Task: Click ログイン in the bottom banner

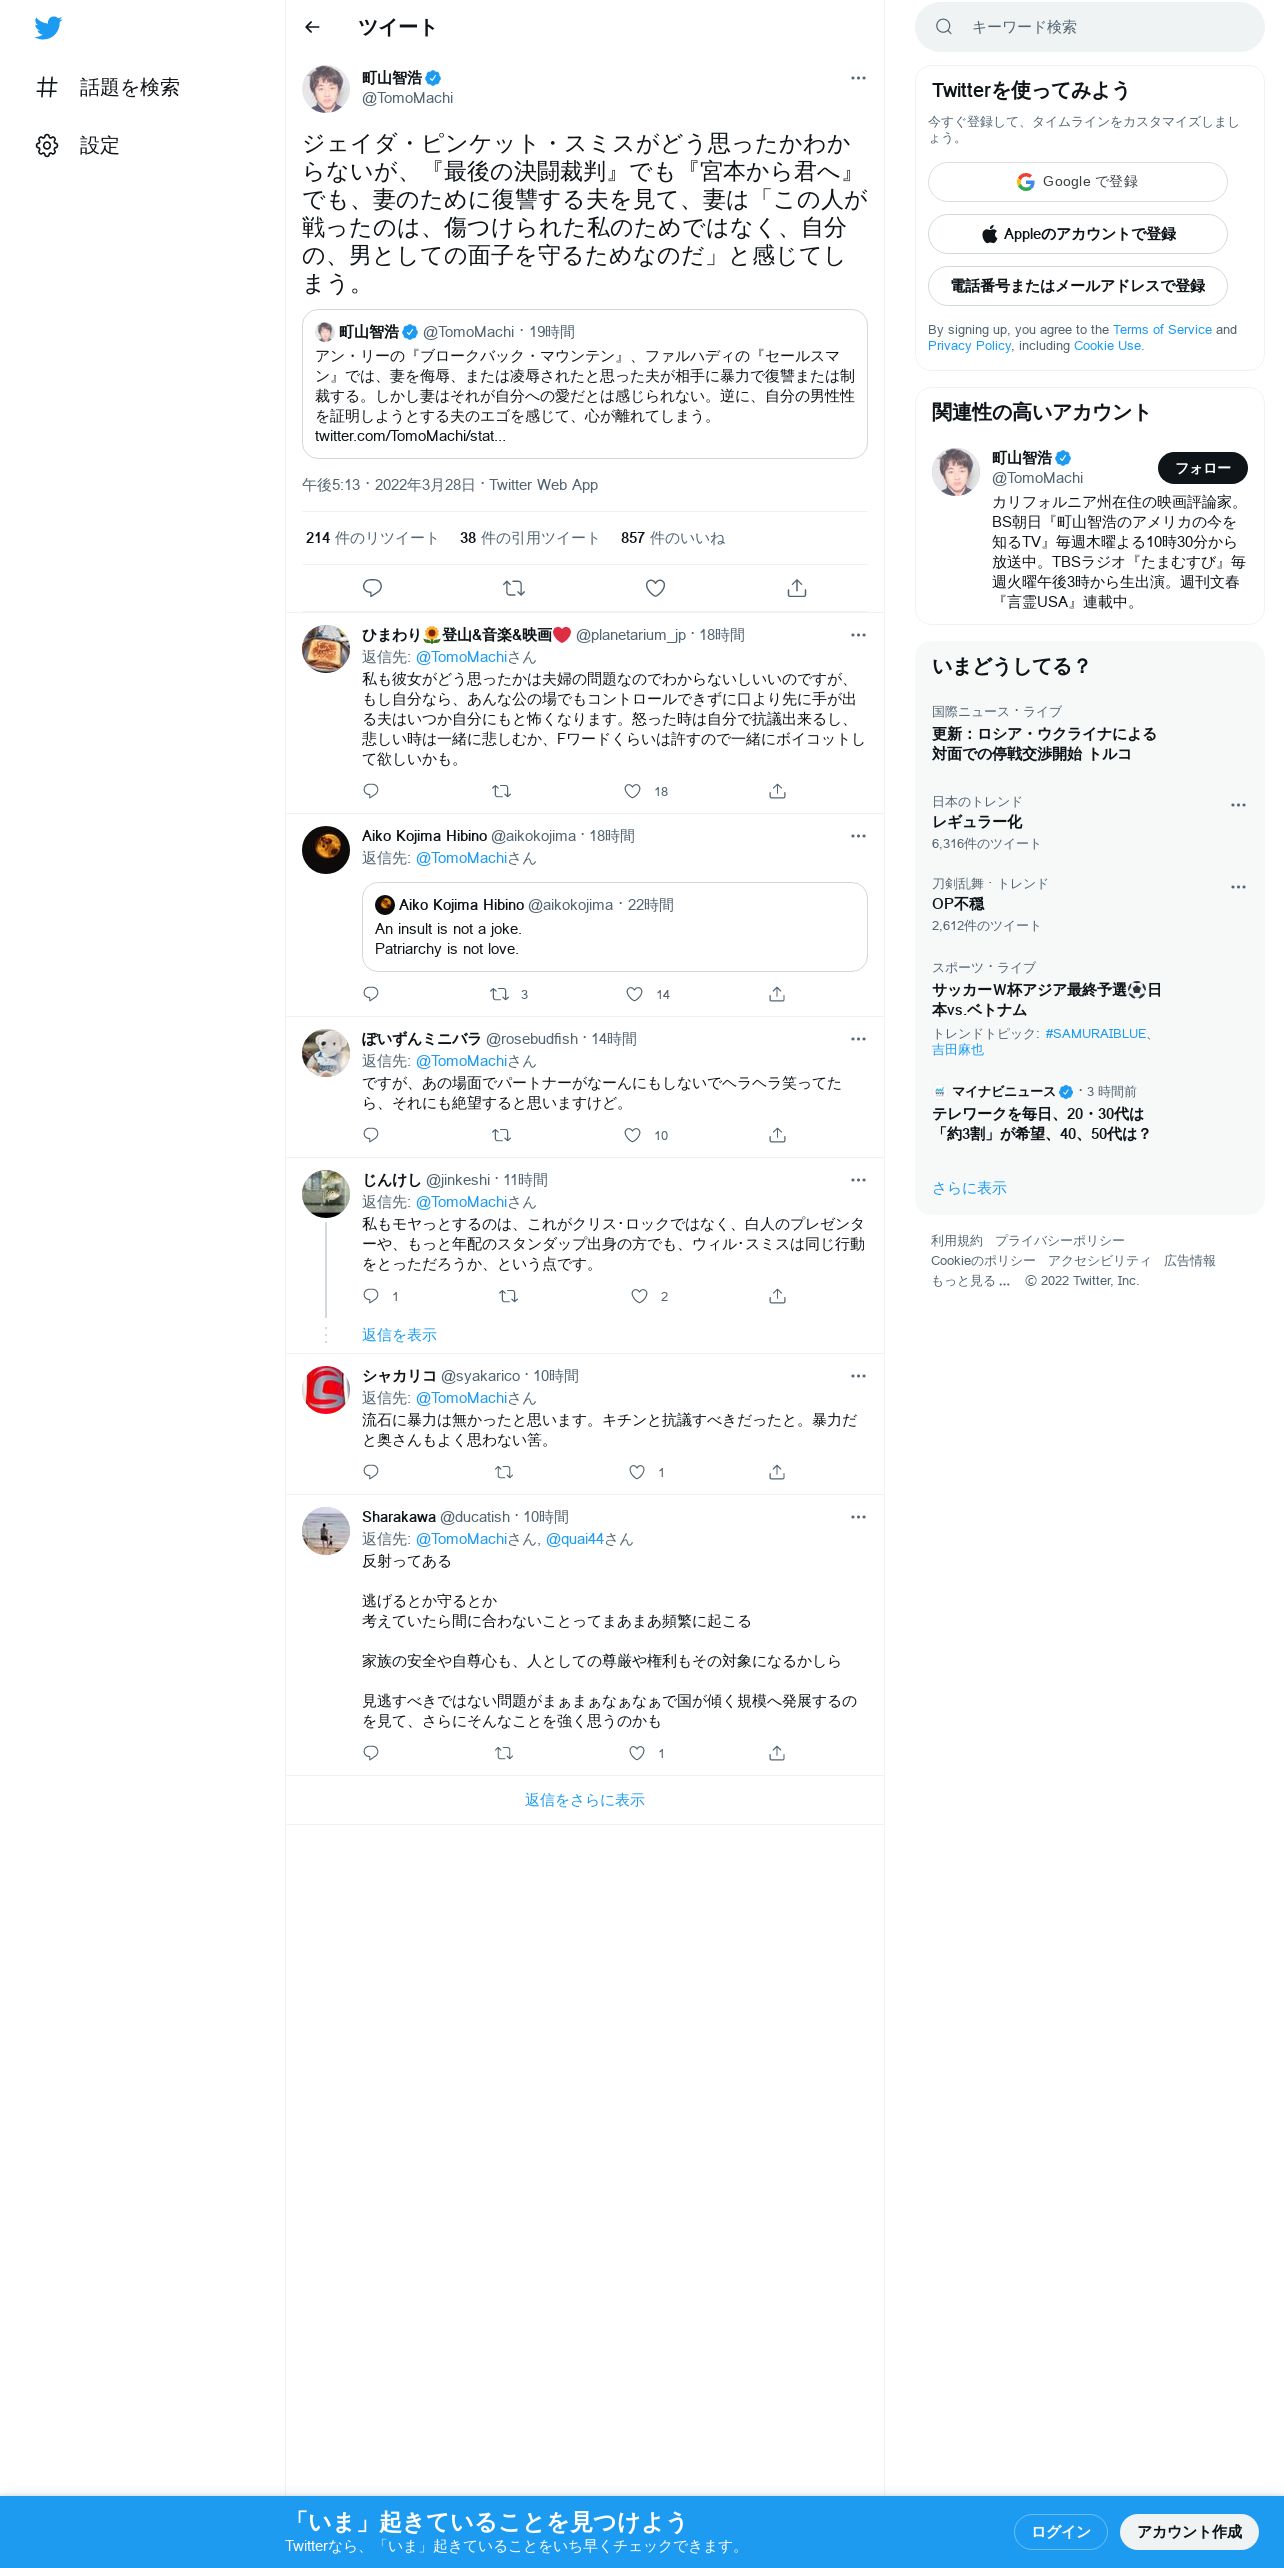Action: tap(1060, 2531)
